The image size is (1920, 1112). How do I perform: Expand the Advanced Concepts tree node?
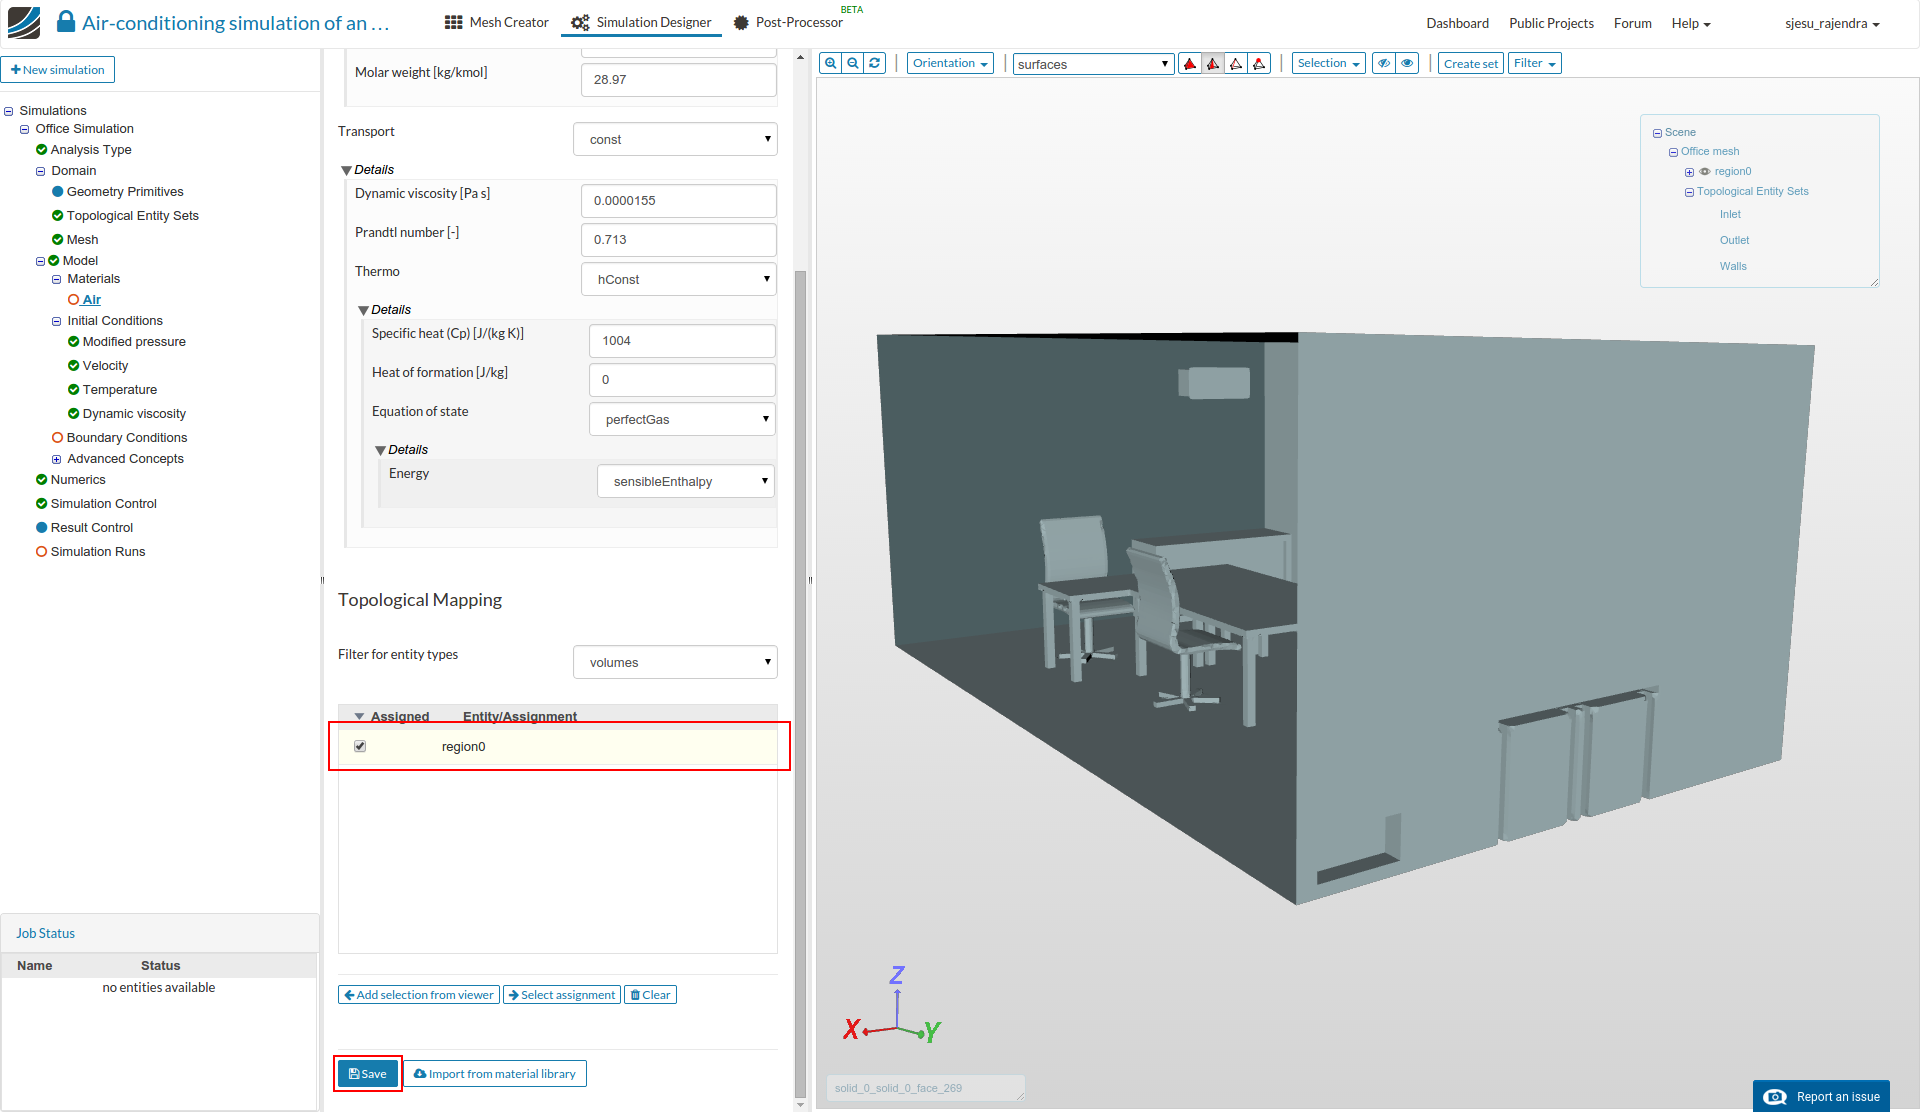[57, 459]
